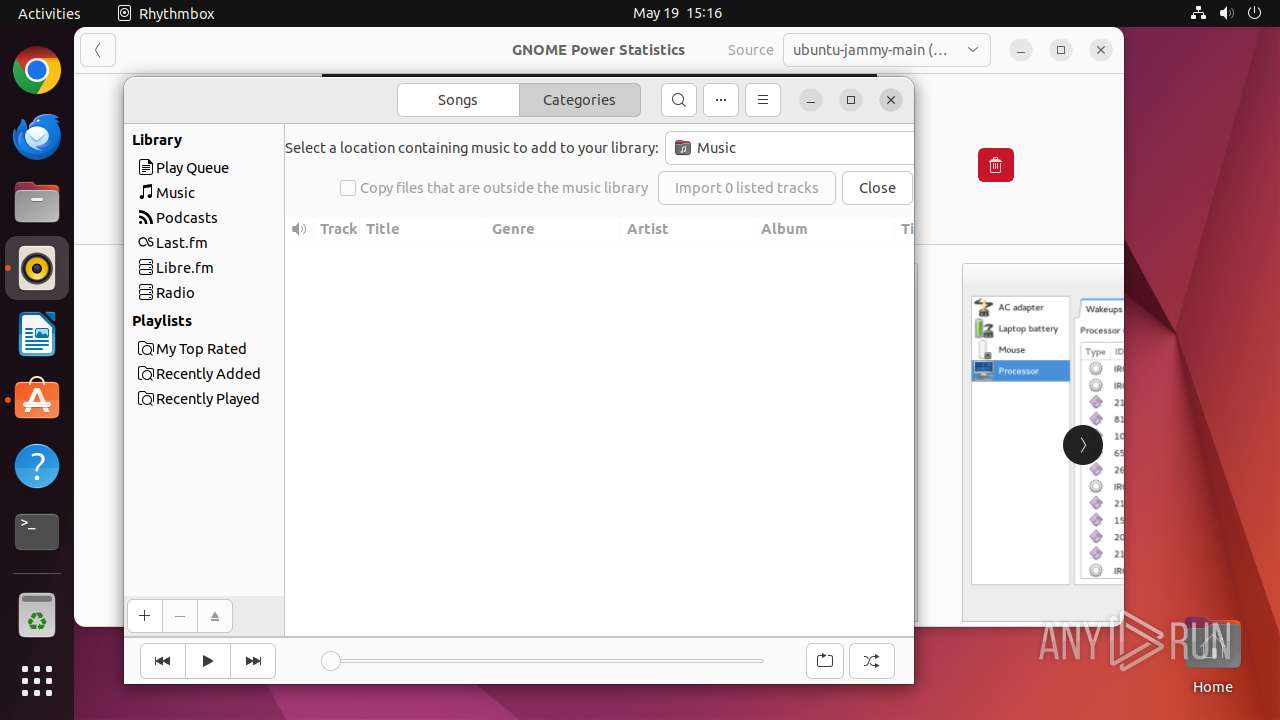This screenshot has height=720, width=1280.
Task: Sort by the Title column header
Action: [424, 229]
